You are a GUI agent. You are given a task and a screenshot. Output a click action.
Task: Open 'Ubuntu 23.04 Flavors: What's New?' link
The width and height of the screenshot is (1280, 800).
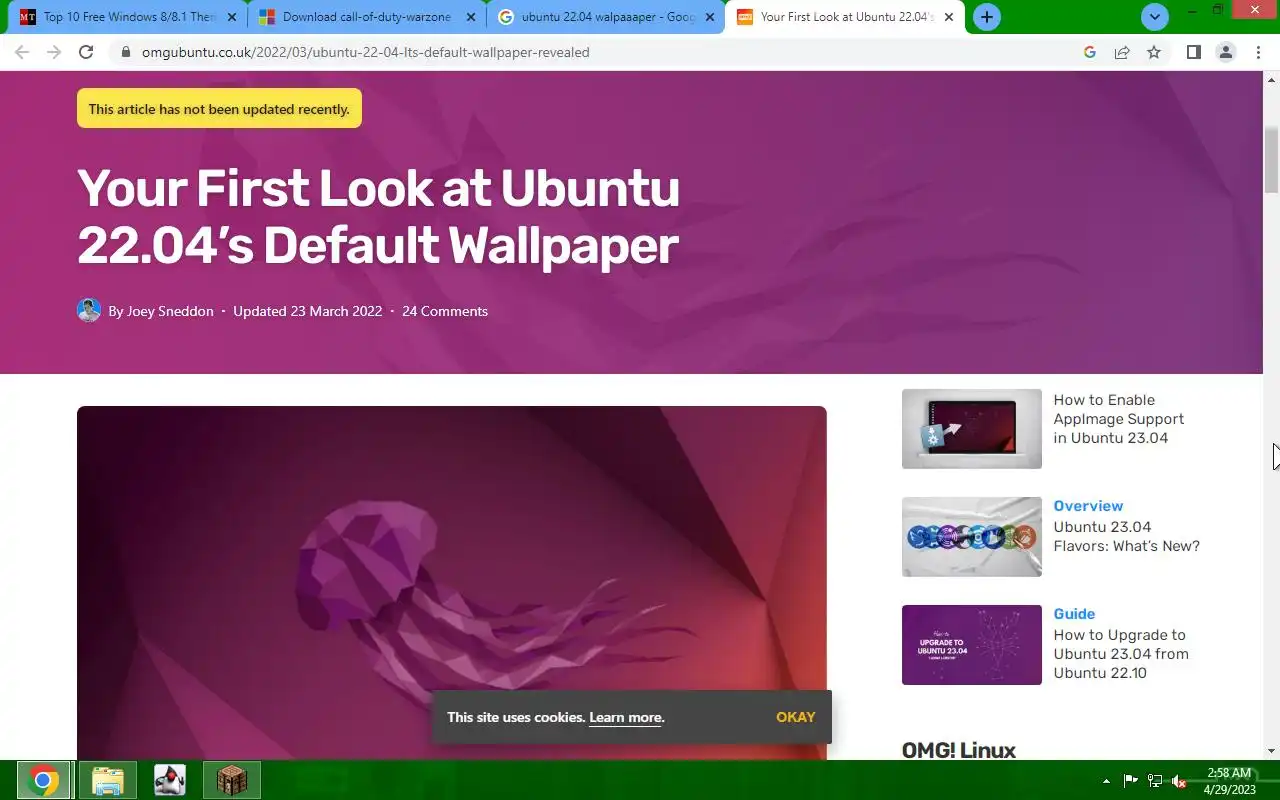point(1126,536)
